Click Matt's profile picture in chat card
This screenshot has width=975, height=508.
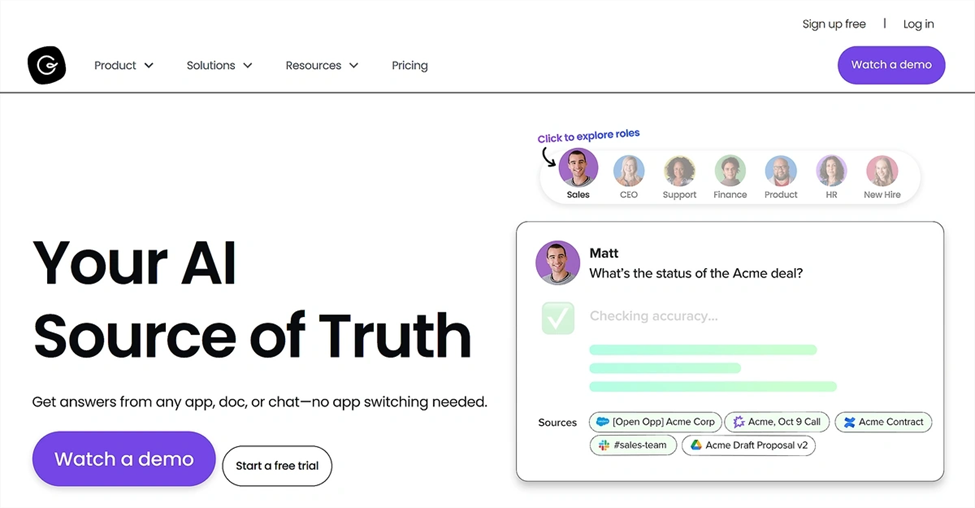[x=557, y=263]
